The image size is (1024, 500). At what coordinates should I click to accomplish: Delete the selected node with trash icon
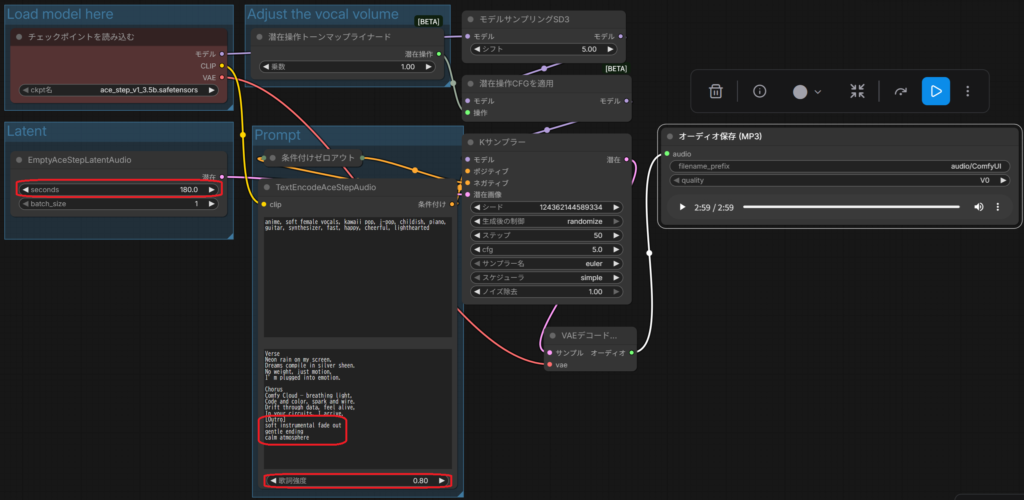click(x=716, y=91)
